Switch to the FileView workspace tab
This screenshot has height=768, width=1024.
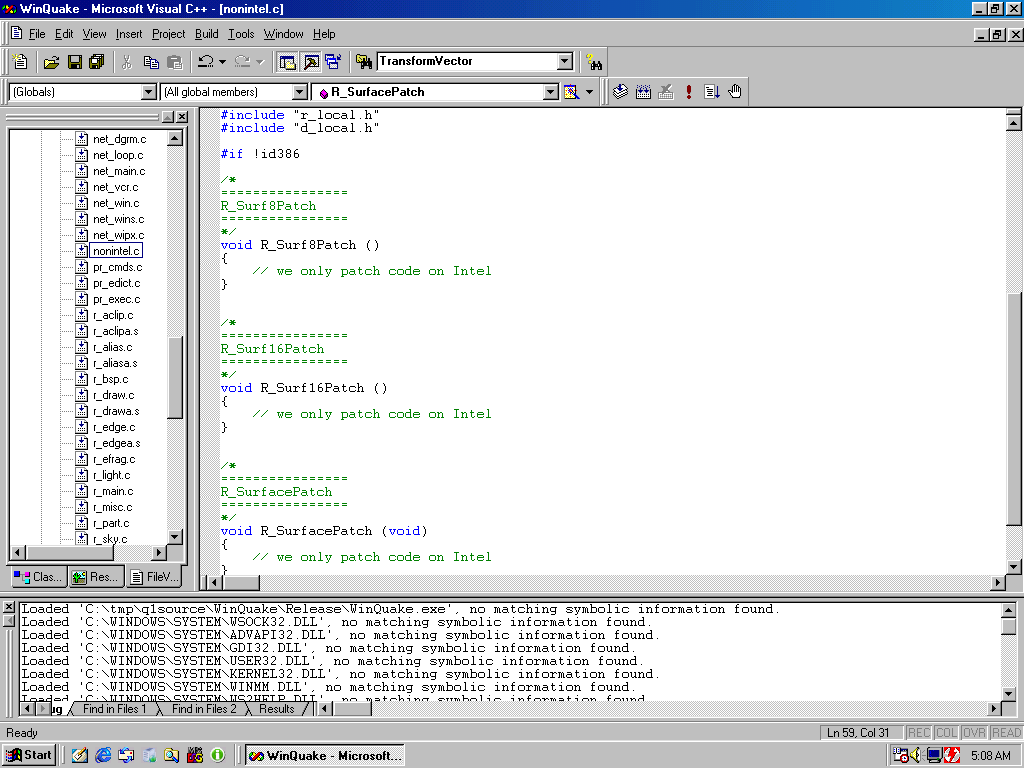154,577
